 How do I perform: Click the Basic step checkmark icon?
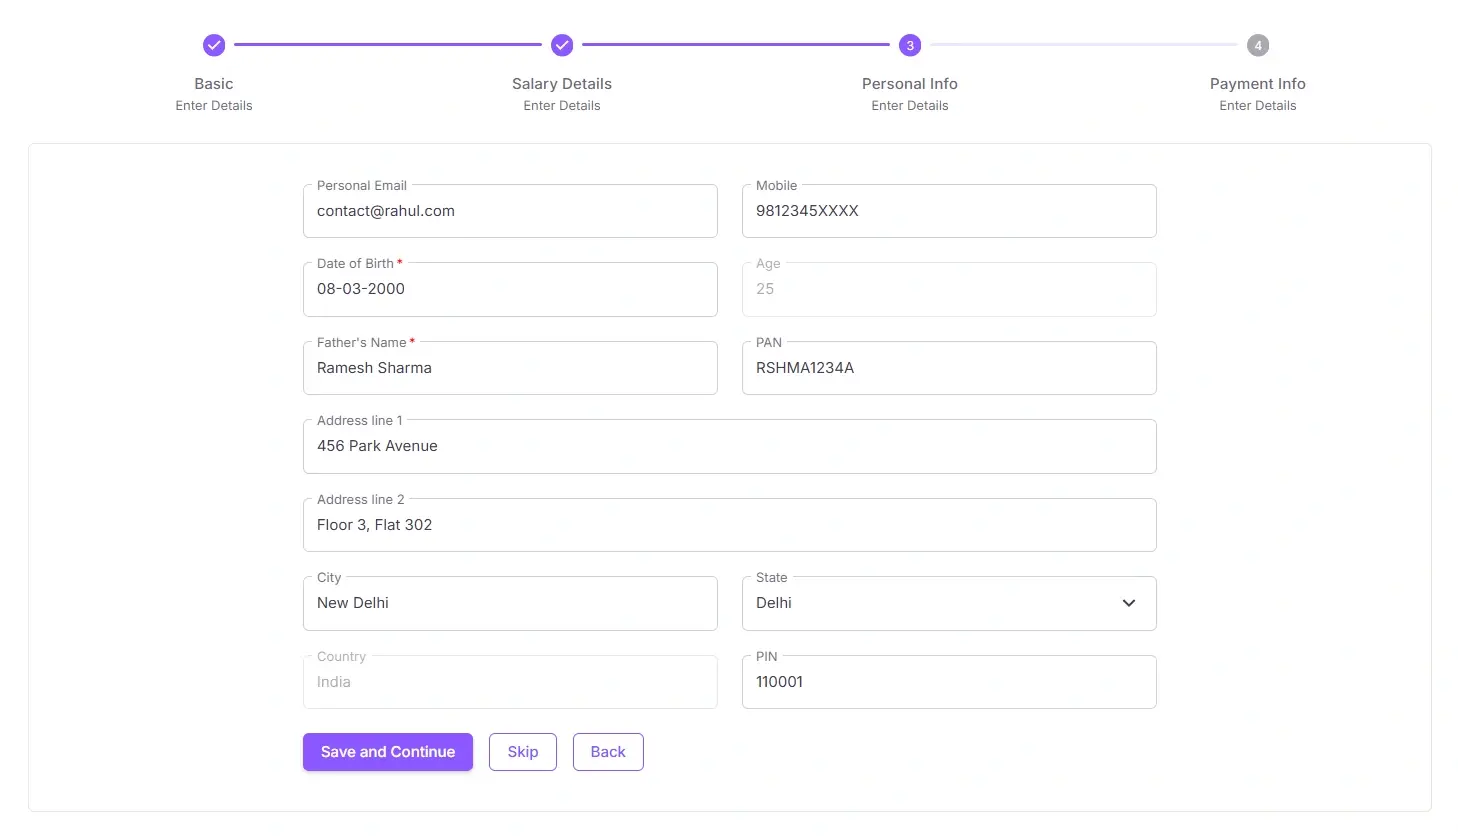pos(214,45)
